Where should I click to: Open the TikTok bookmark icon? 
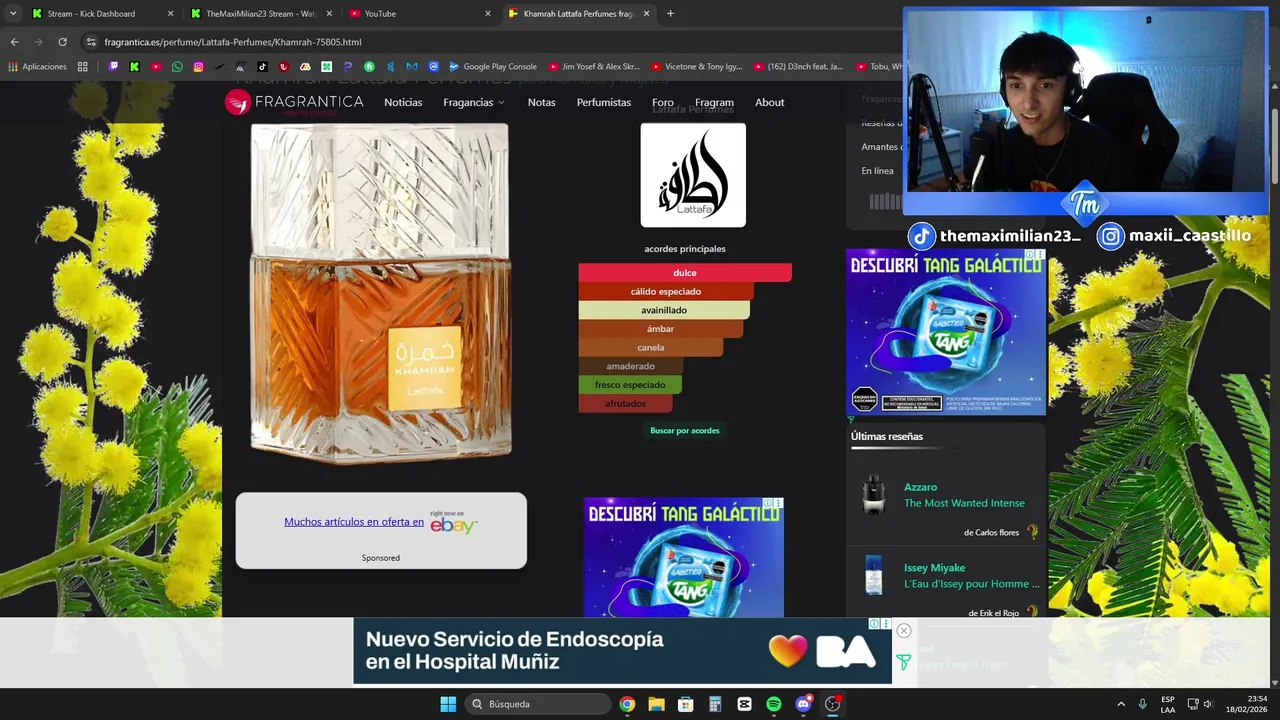pyautogui.click(x=262, y=67)
